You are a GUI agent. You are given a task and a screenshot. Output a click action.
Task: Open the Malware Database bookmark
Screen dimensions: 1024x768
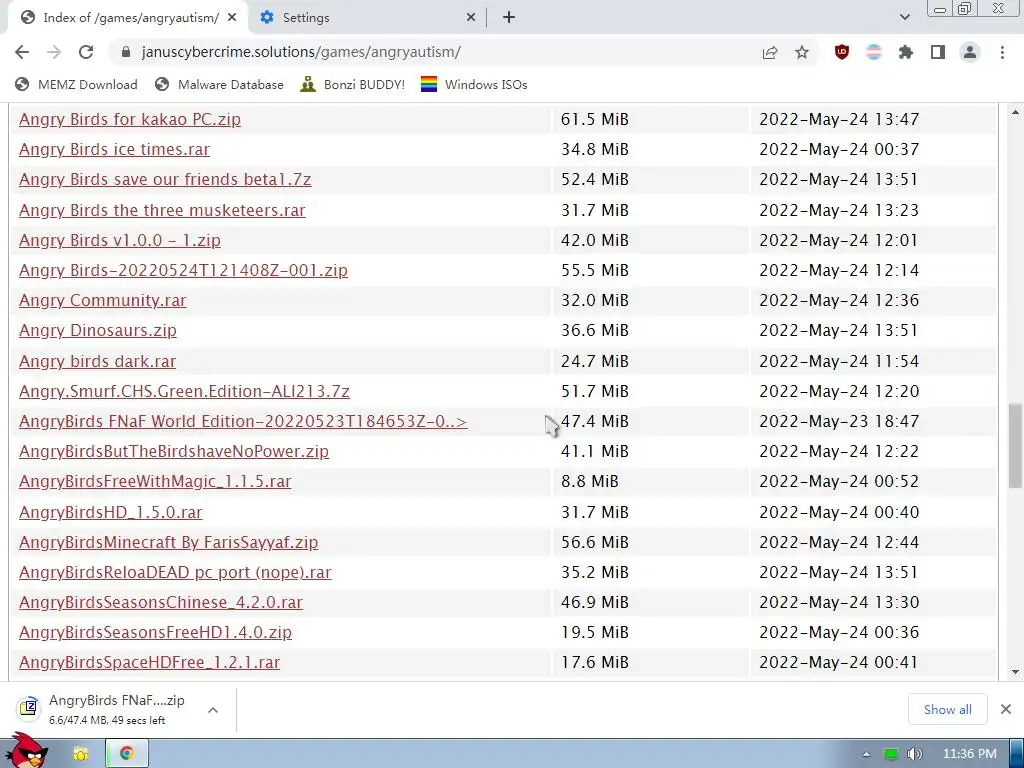point(219,85)
